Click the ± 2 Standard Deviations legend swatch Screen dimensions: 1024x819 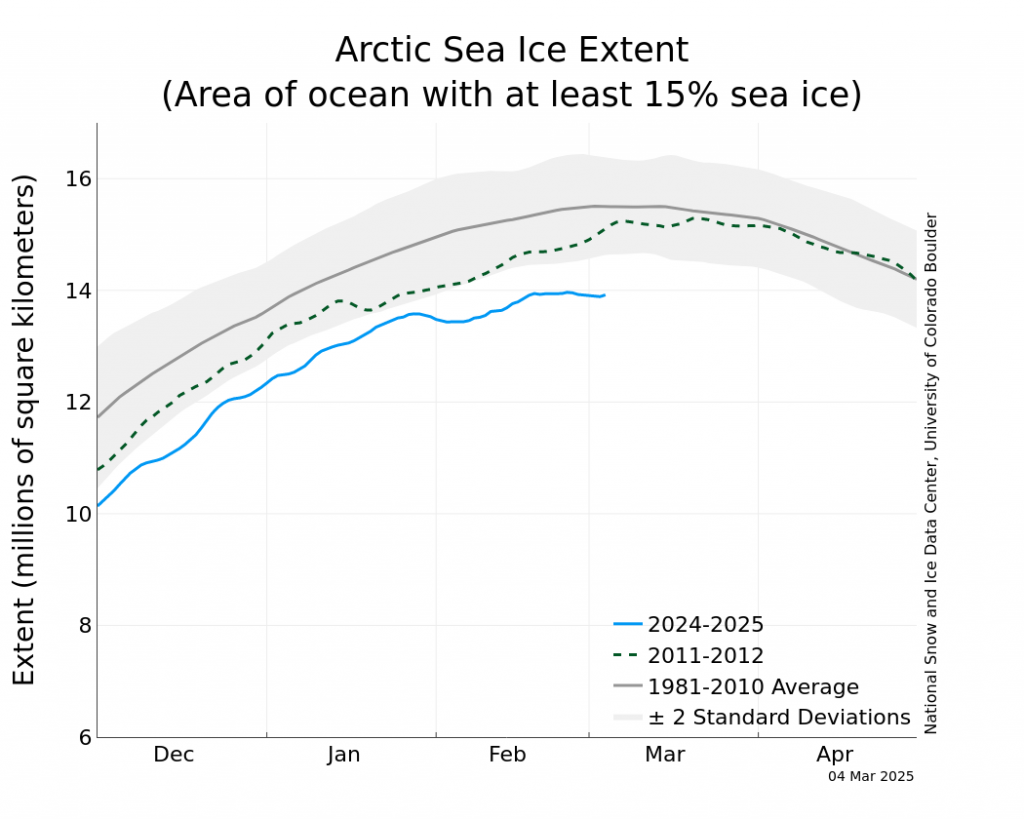628,717
